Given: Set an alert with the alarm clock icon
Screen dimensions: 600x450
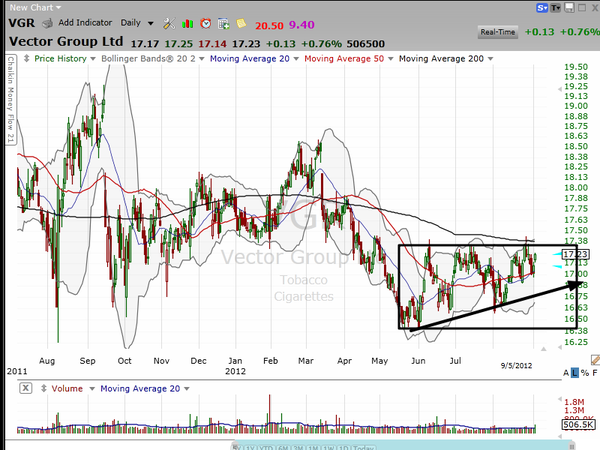Looking at the screenshot, I should coord(206,24).
